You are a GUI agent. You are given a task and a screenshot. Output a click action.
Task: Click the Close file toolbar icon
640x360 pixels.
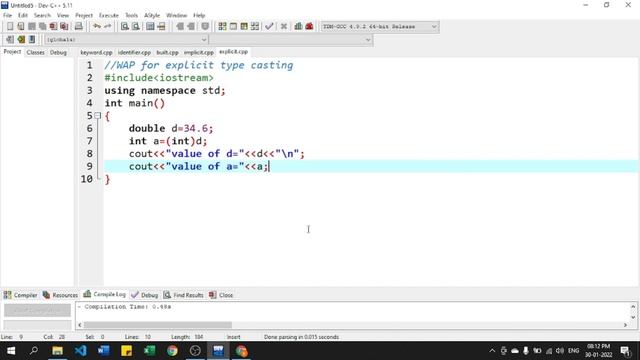(x=53, y=27)
